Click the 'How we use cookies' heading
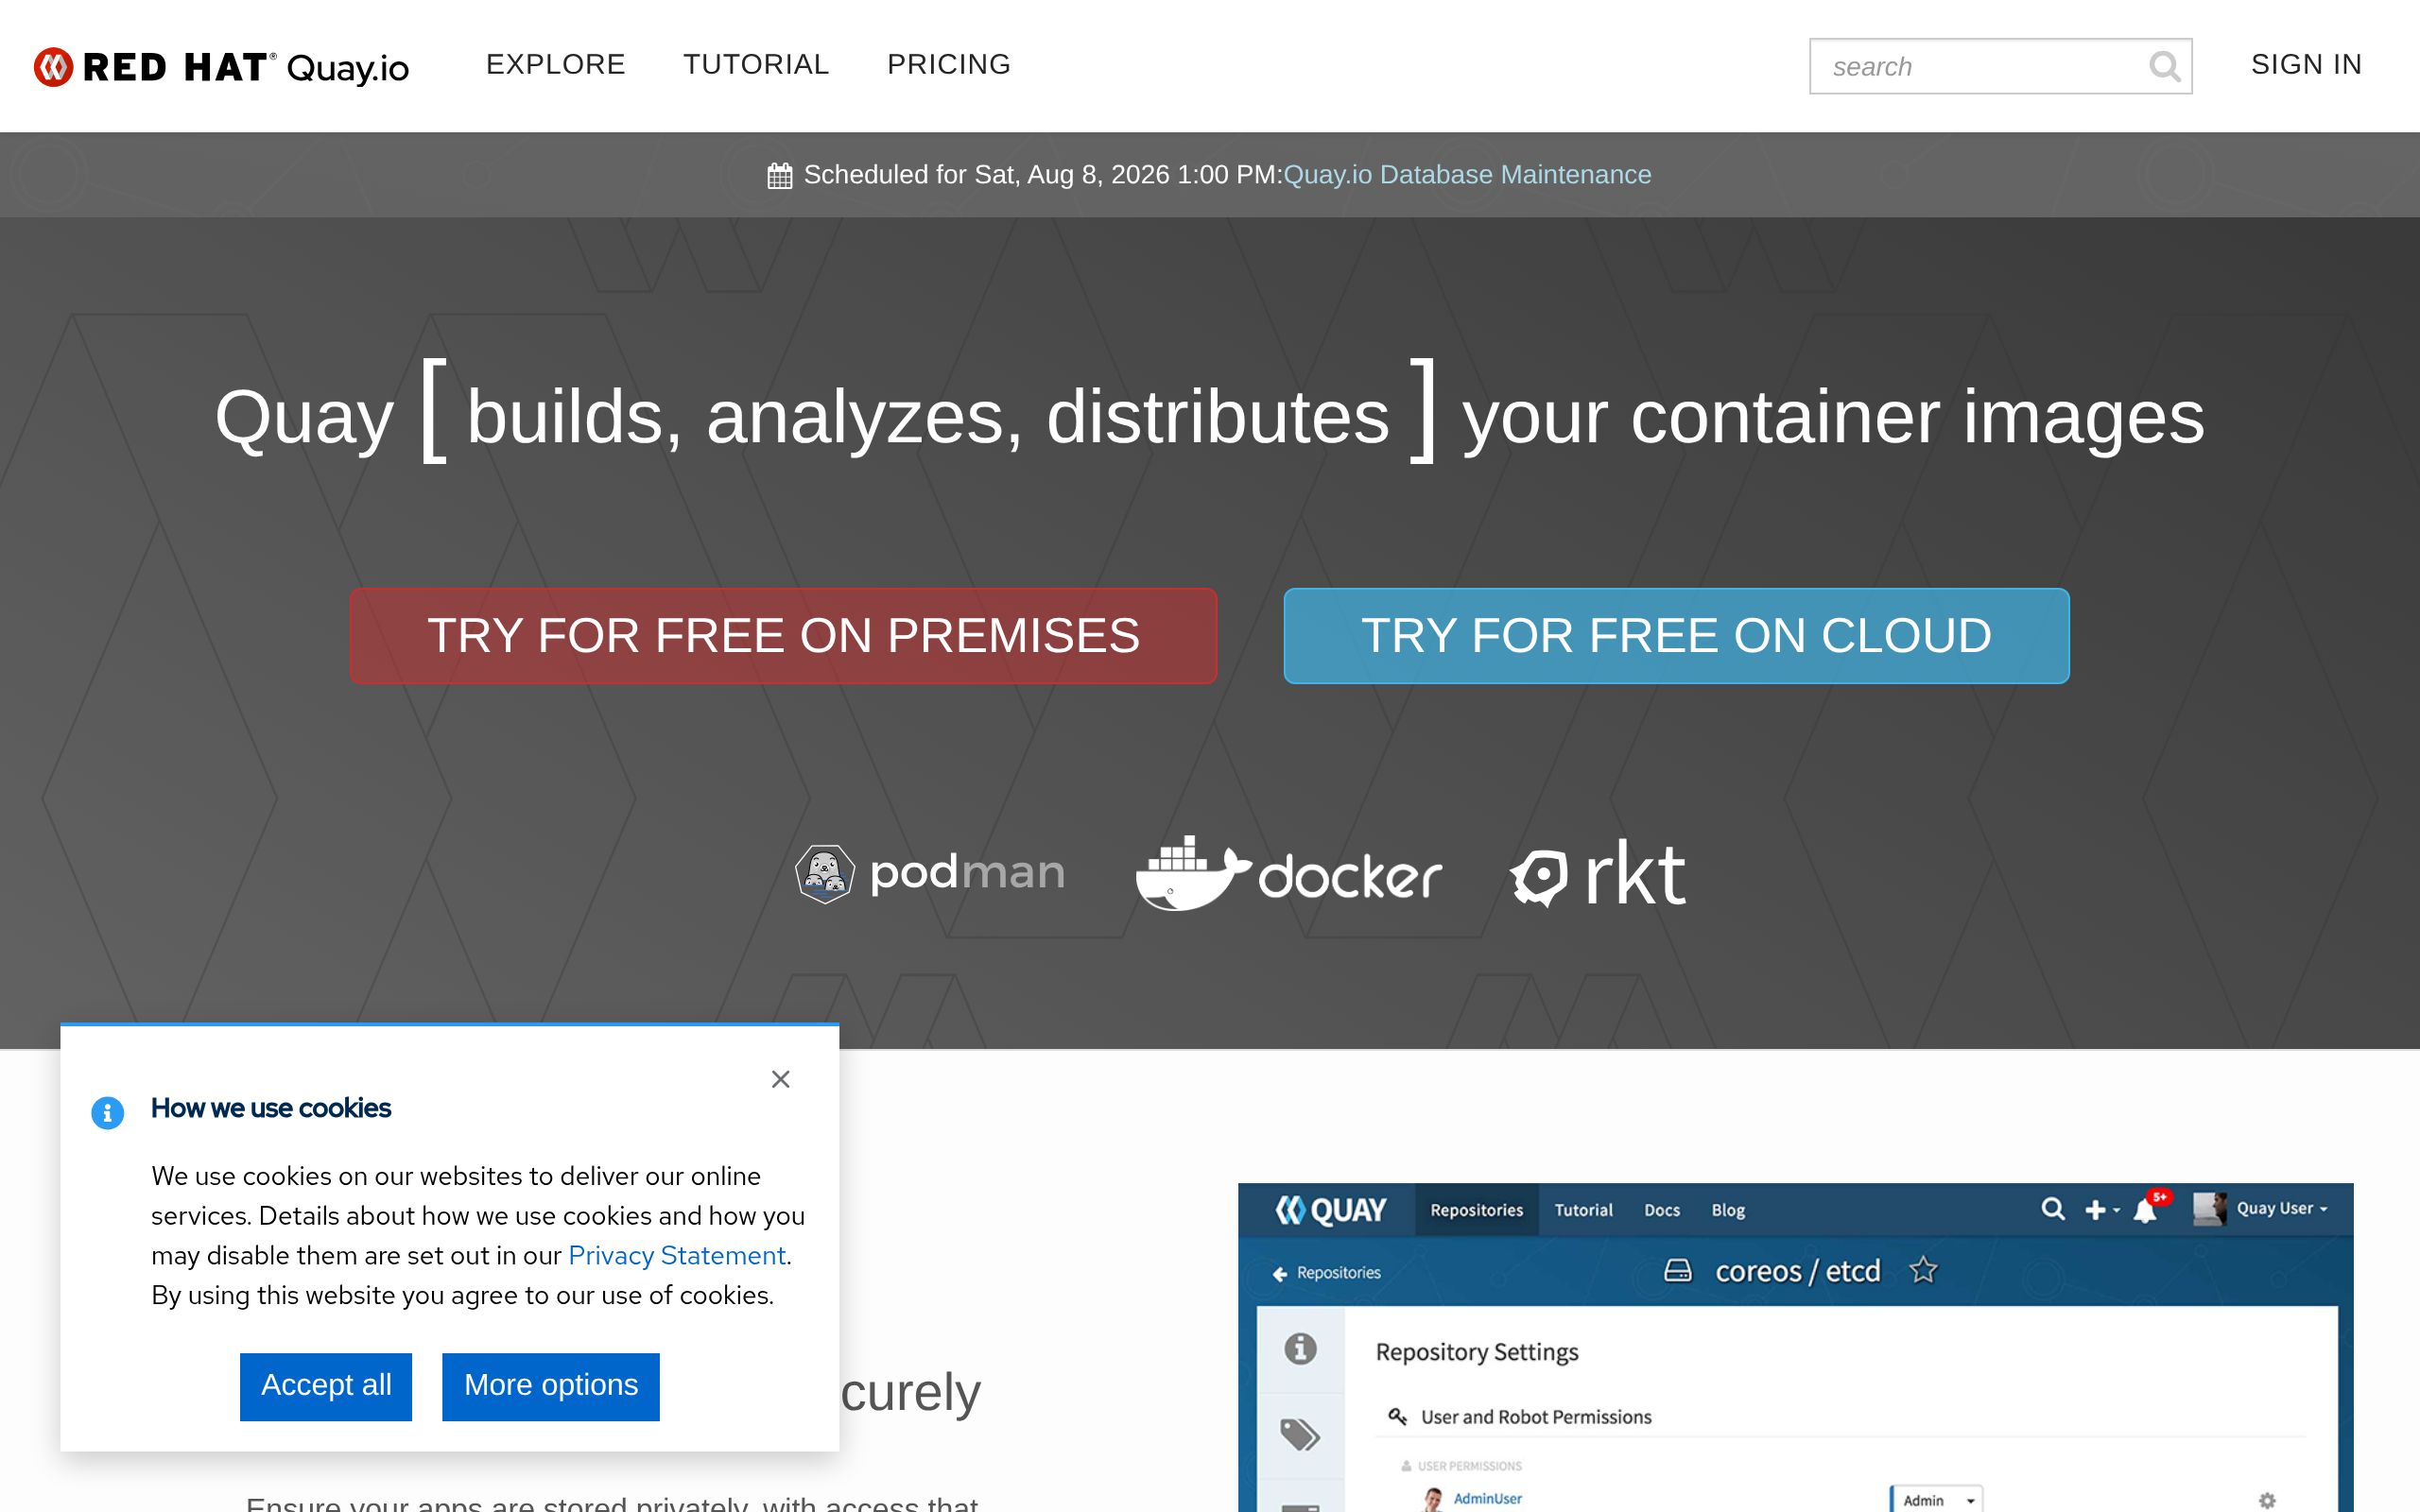 271,1108
